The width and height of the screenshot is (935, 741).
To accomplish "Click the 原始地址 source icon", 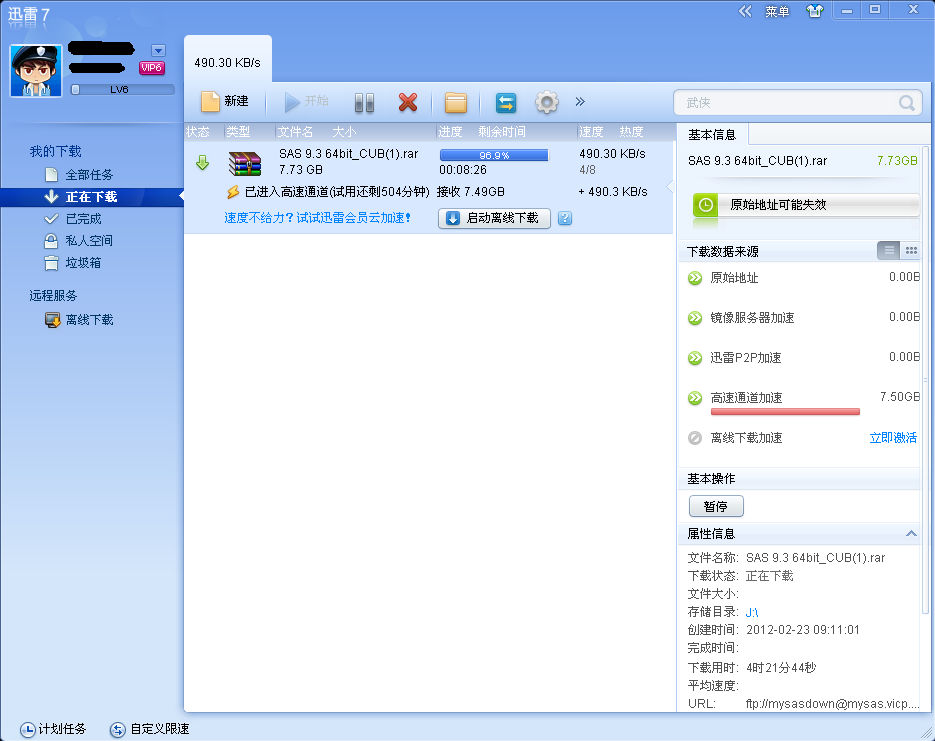I will coord(695,278).
